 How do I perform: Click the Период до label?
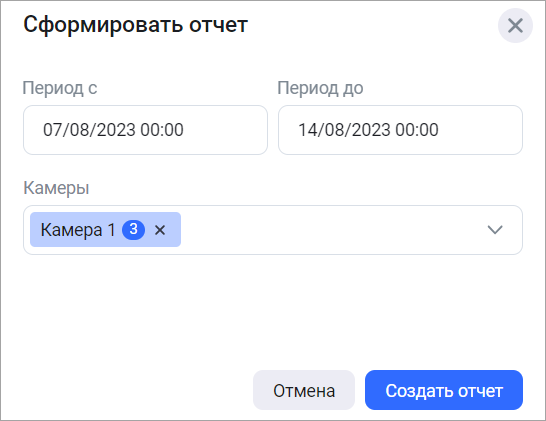320,88
